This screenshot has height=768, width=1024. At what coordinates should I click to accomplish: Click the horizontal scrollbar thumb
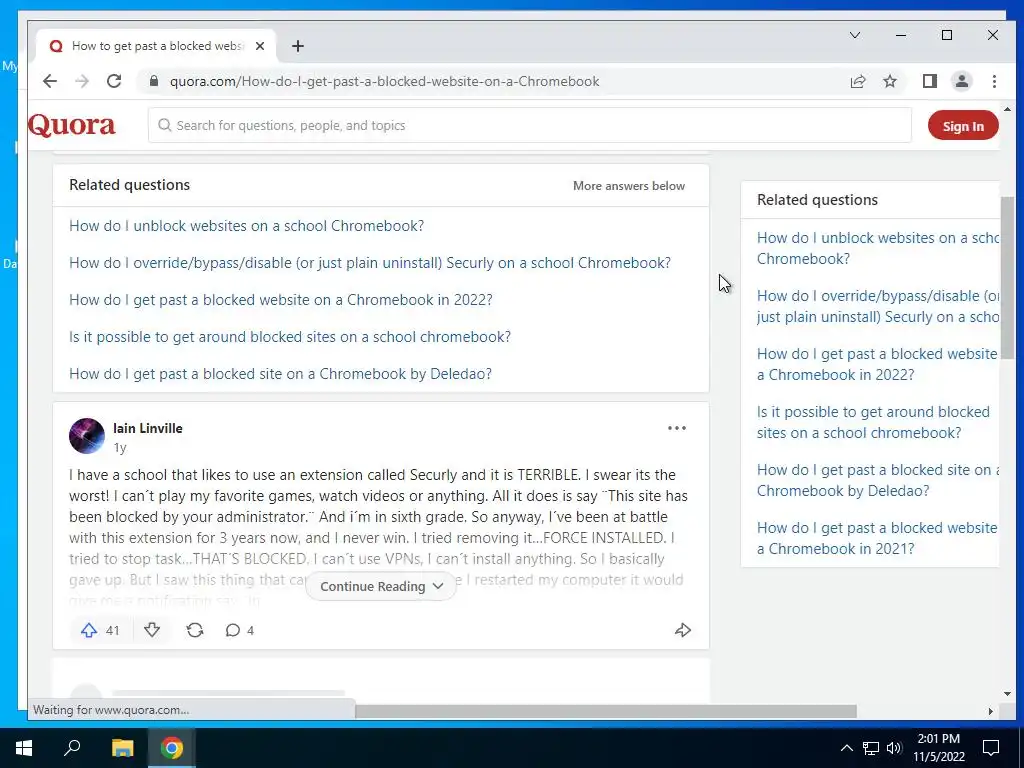pyautogui.click(x=605, y=711)
